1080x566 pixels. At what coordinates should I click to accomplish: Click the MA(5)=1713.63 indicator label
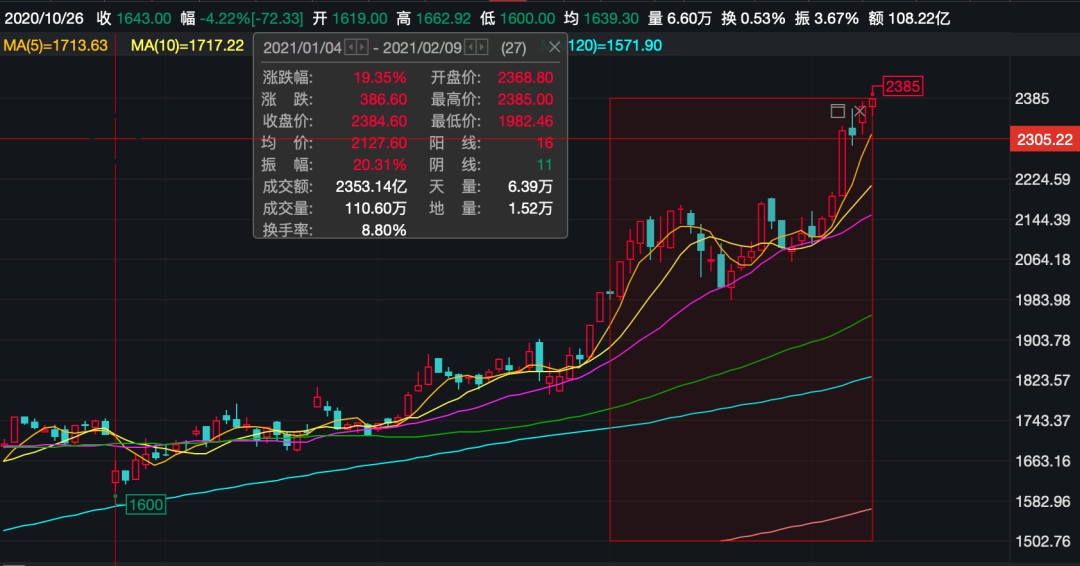[55, 45]
